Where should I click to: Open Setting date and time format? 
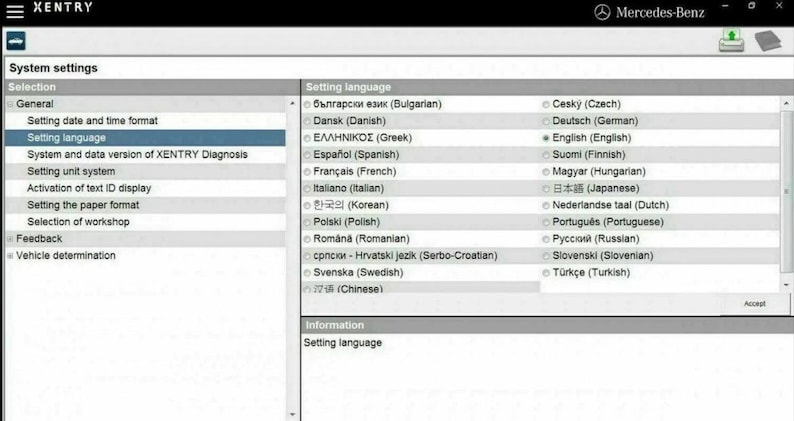click(x=92, y=121)
